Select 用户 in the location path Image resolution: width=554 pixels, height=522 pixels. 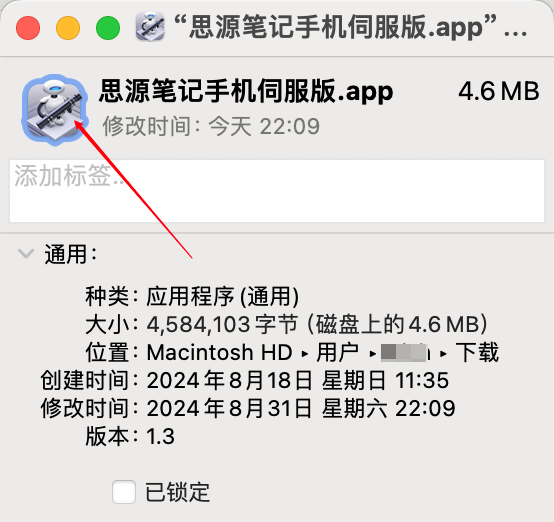[x=338, y=352]
